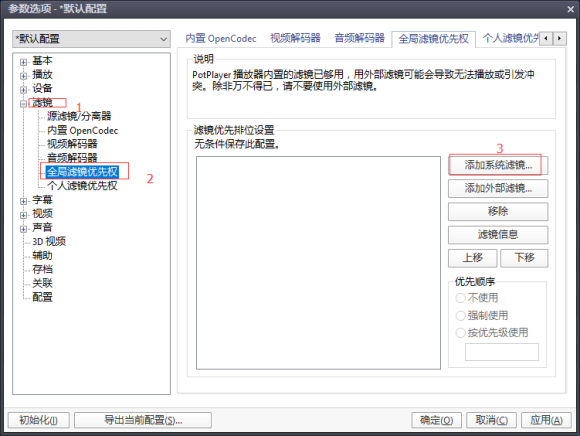Expand the 播放 tree node
Viewport: 580px width, 436px height.
tap(23, 76)
